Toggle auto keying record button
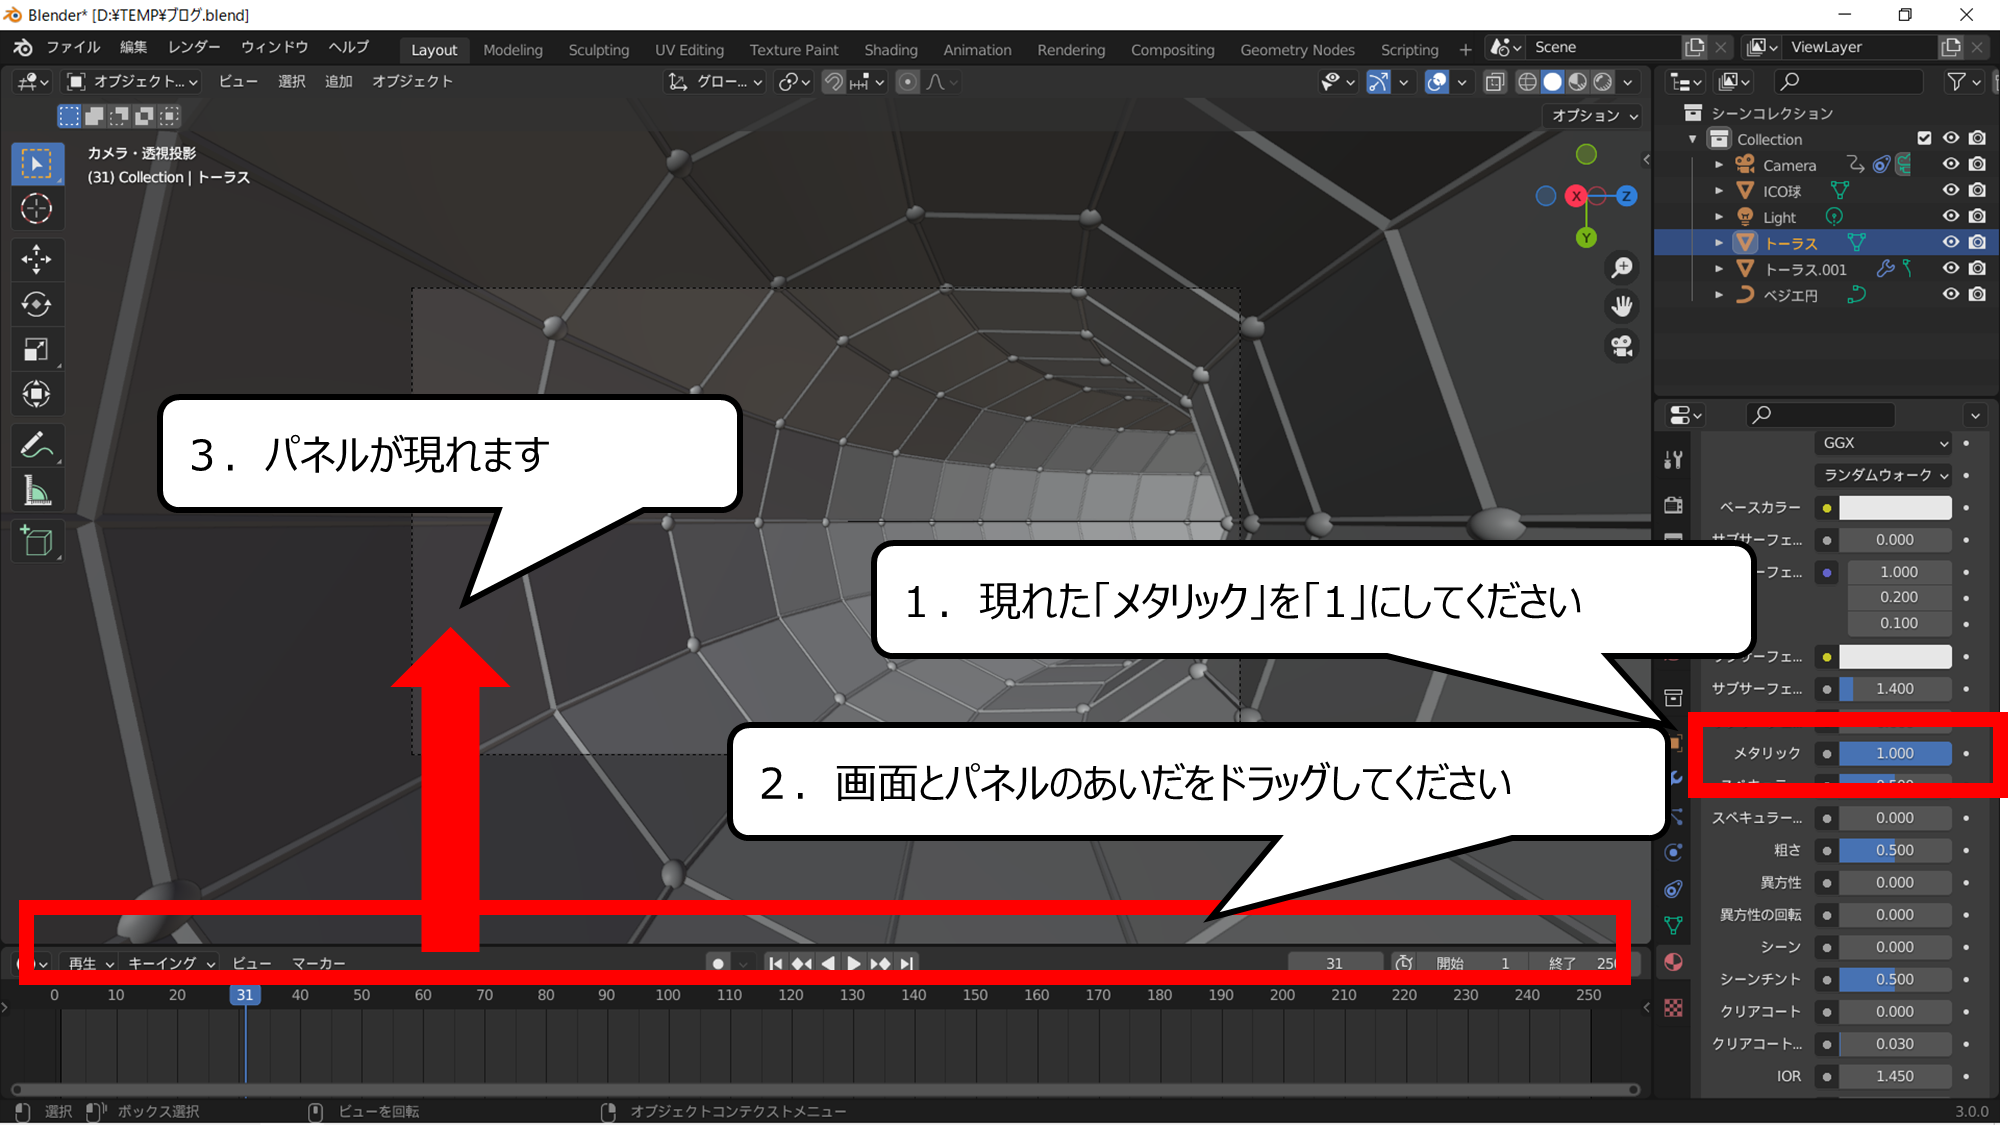The height and width of the screenshot is (1125, 2008). pos(717,963)
